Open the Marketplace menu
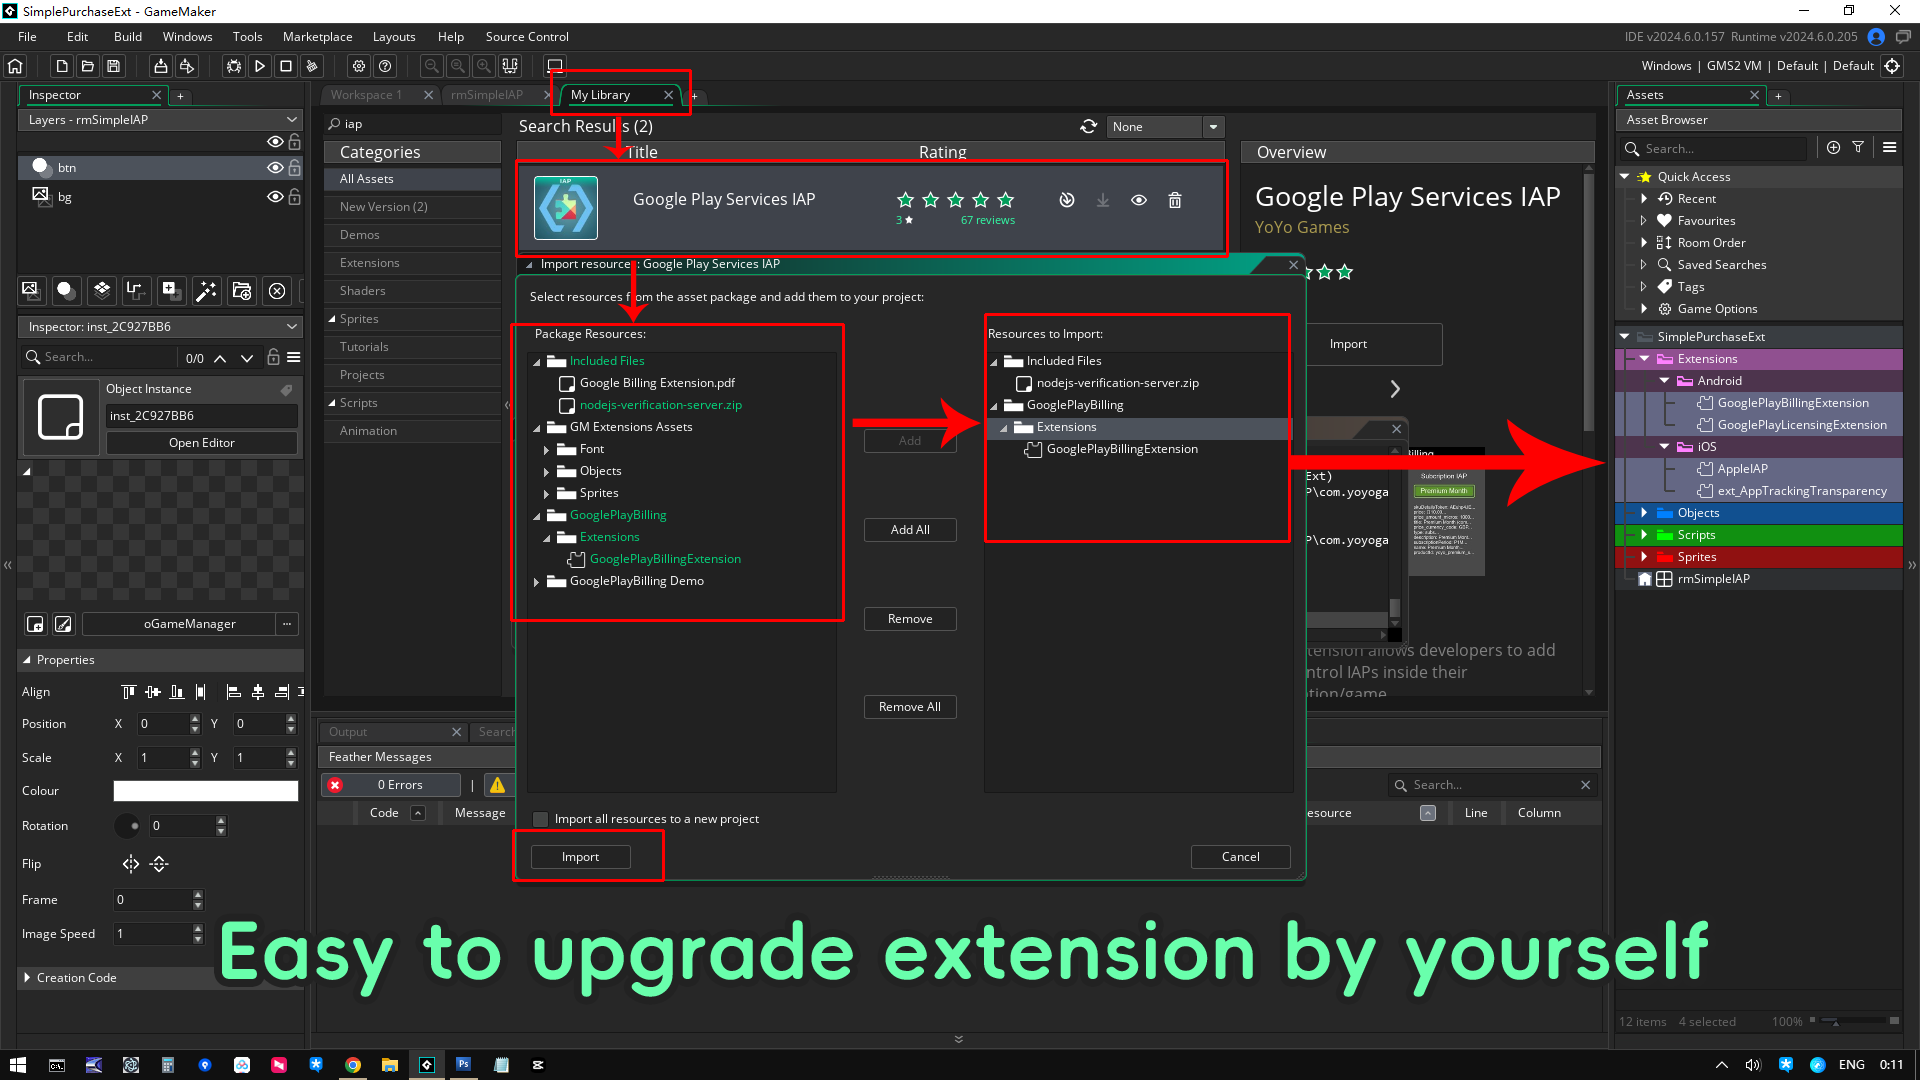The width and height of the screenshot is (1920, 1080). 317,37
